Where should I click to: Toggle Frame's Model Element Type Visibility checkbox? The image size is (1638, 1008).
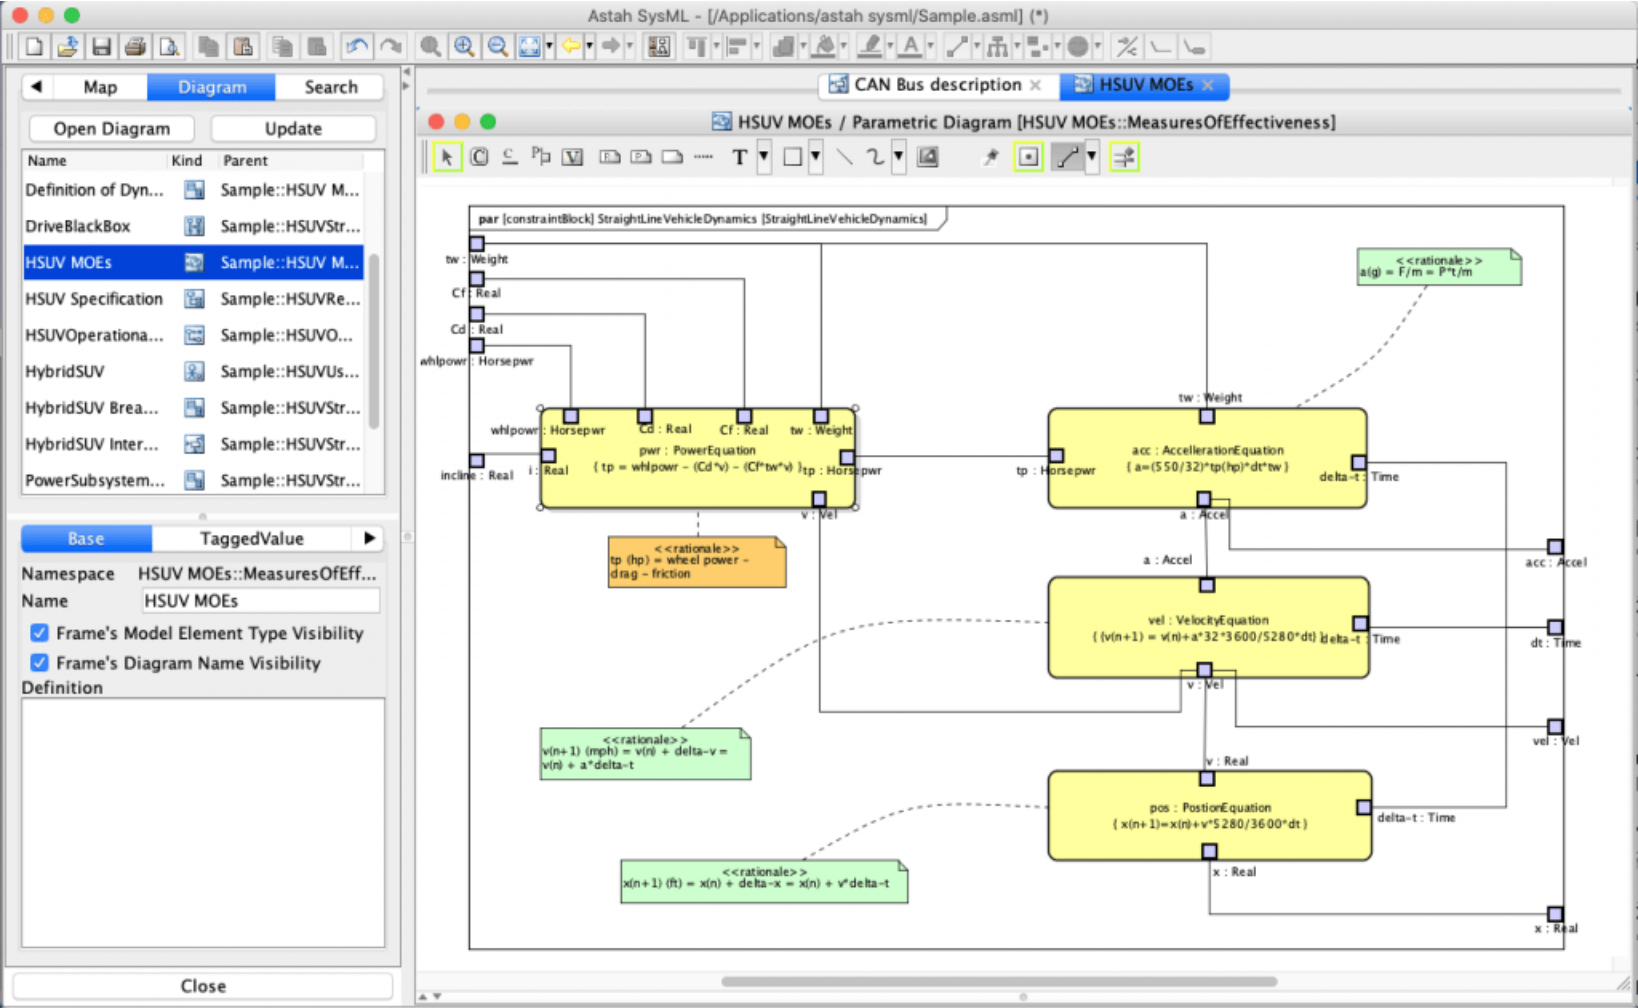pos(40,633)
